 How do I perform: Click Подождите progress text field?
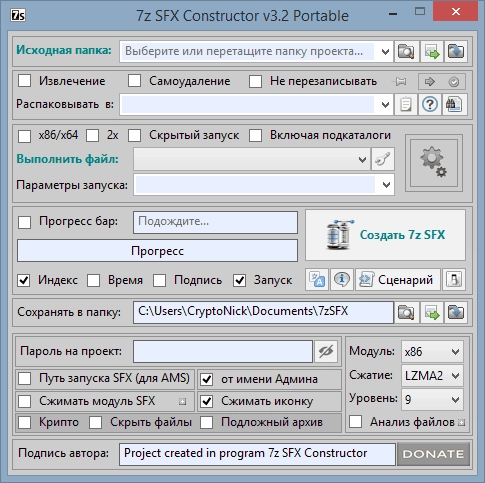[x=215, y=222]
